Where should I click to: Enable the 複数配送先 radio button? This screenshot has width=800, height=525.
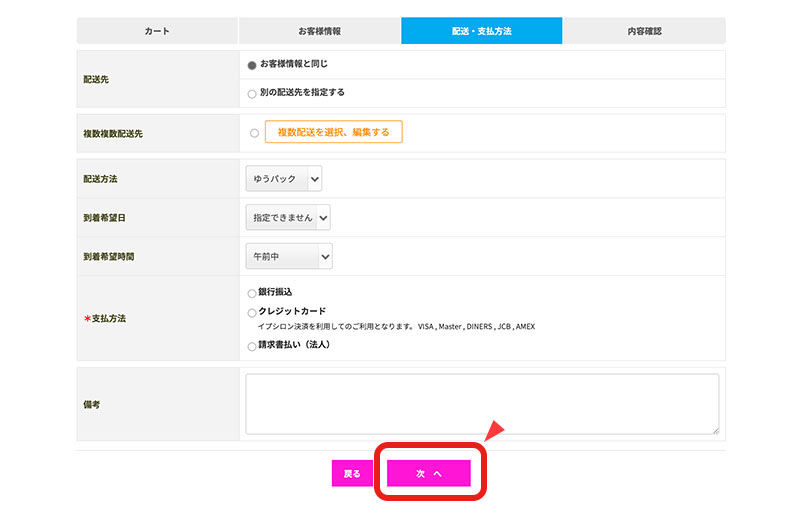(254, 133)
